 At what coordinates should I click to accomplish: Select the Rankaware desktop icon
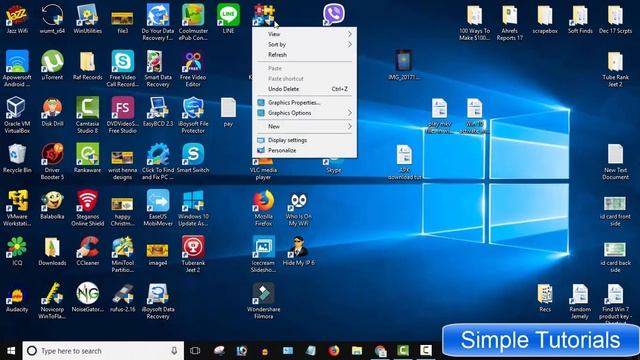(88, 158)
